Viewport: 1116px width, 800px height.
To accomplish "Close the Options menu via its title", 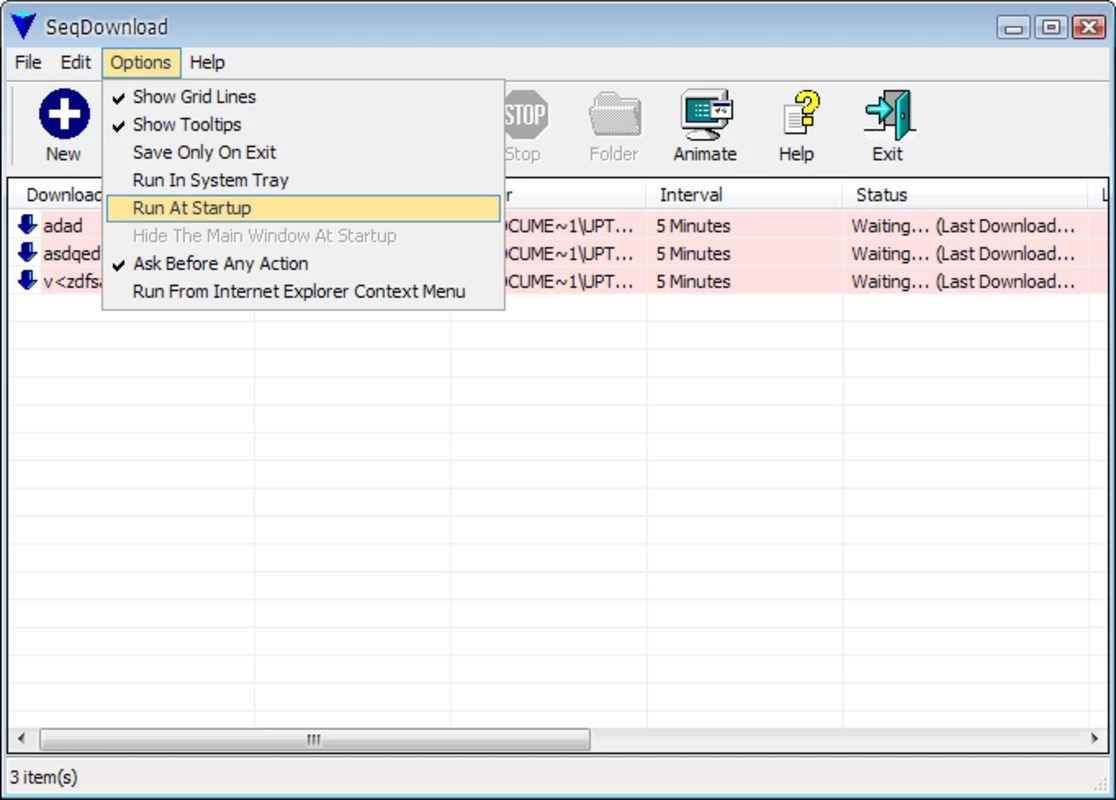I will pos(141,63).
